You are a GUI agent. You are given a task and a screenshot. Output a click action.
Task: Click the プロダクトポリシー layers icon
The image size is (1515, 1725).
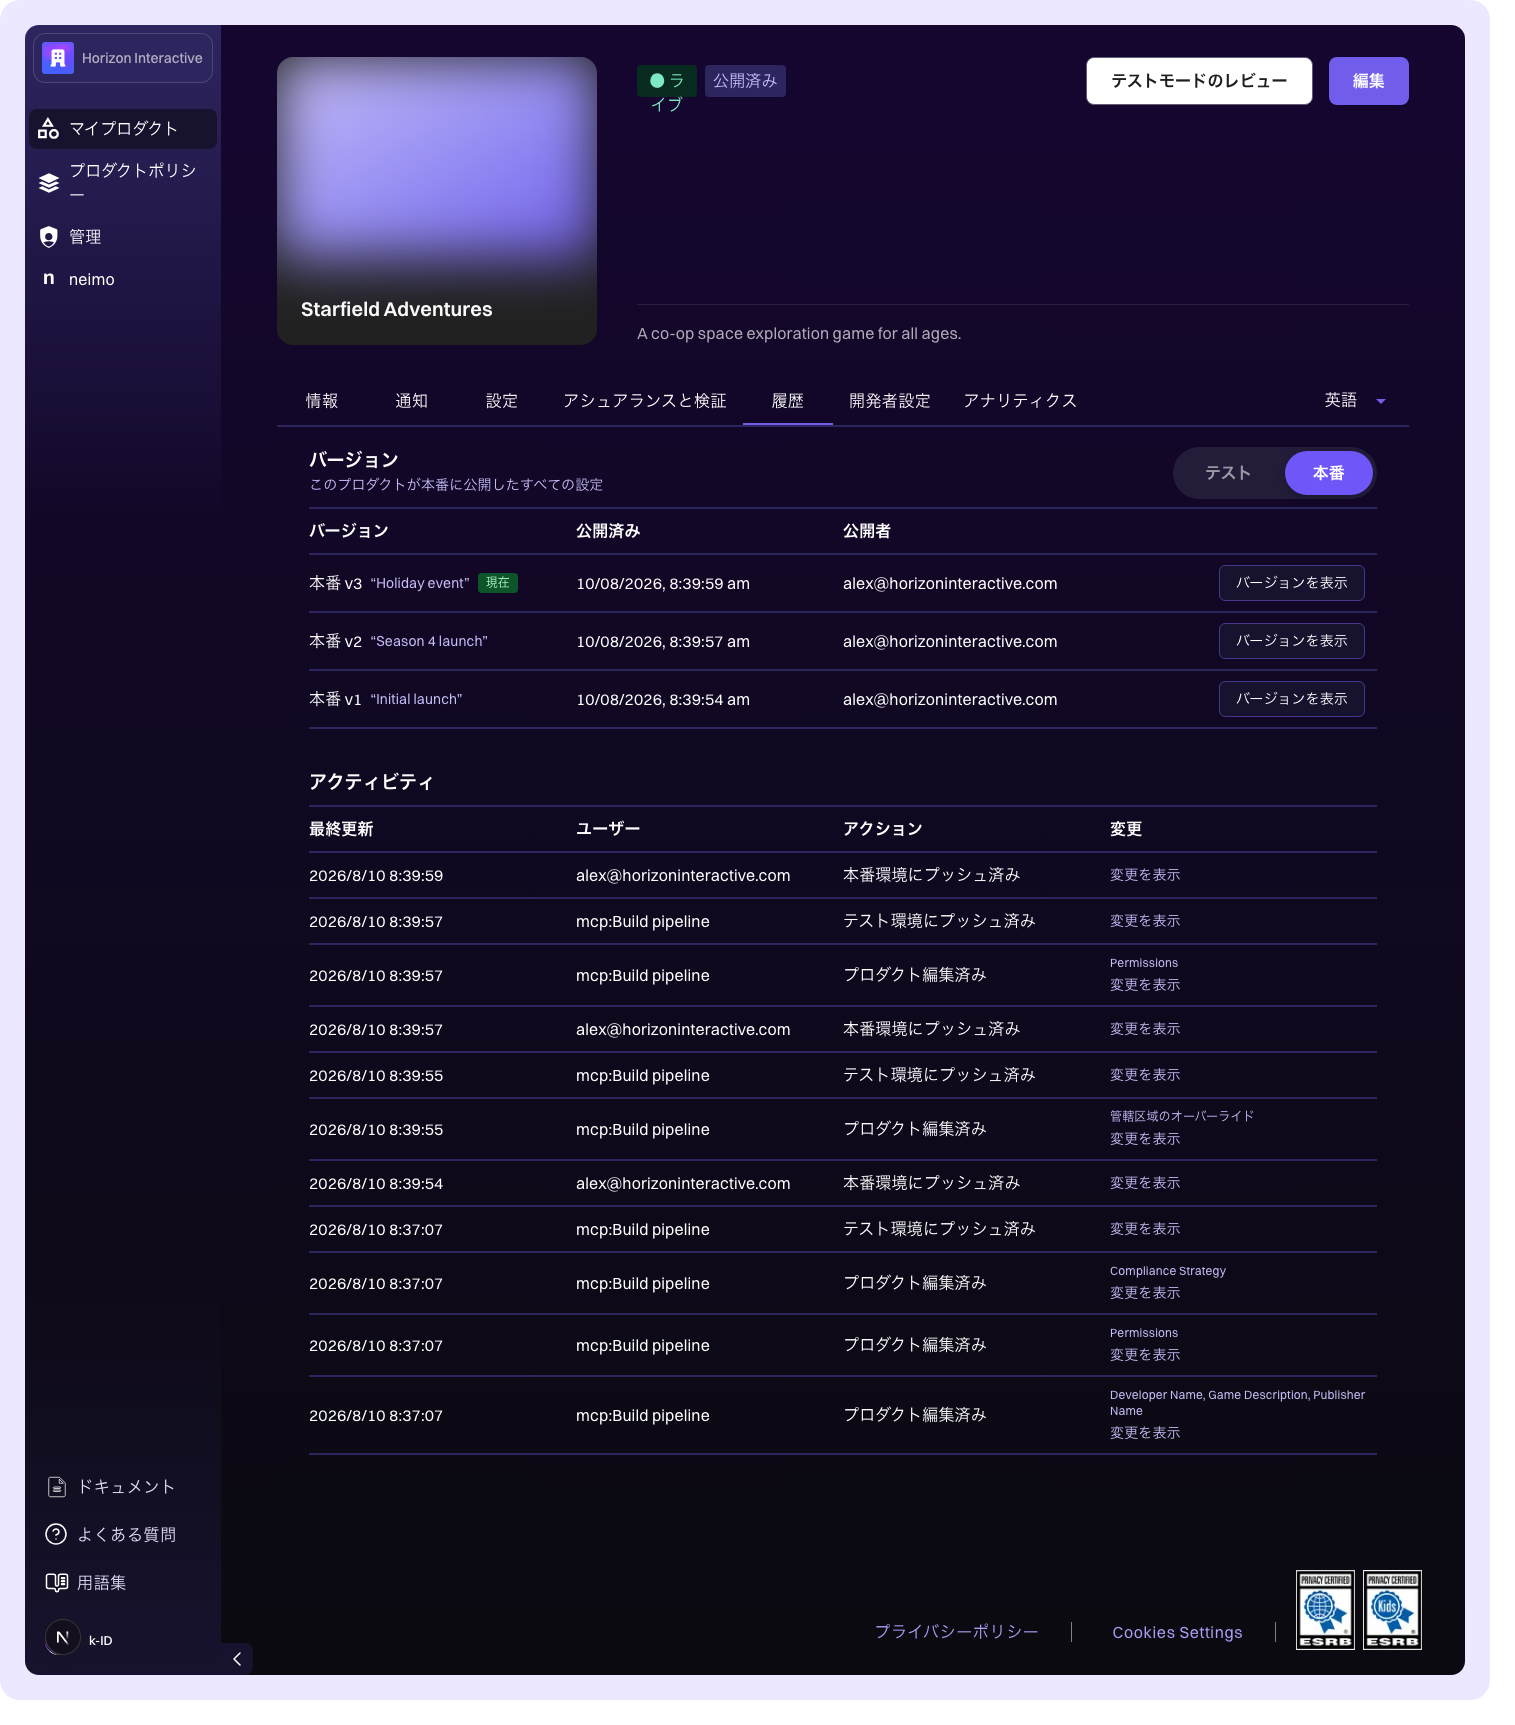coord(48,182)
